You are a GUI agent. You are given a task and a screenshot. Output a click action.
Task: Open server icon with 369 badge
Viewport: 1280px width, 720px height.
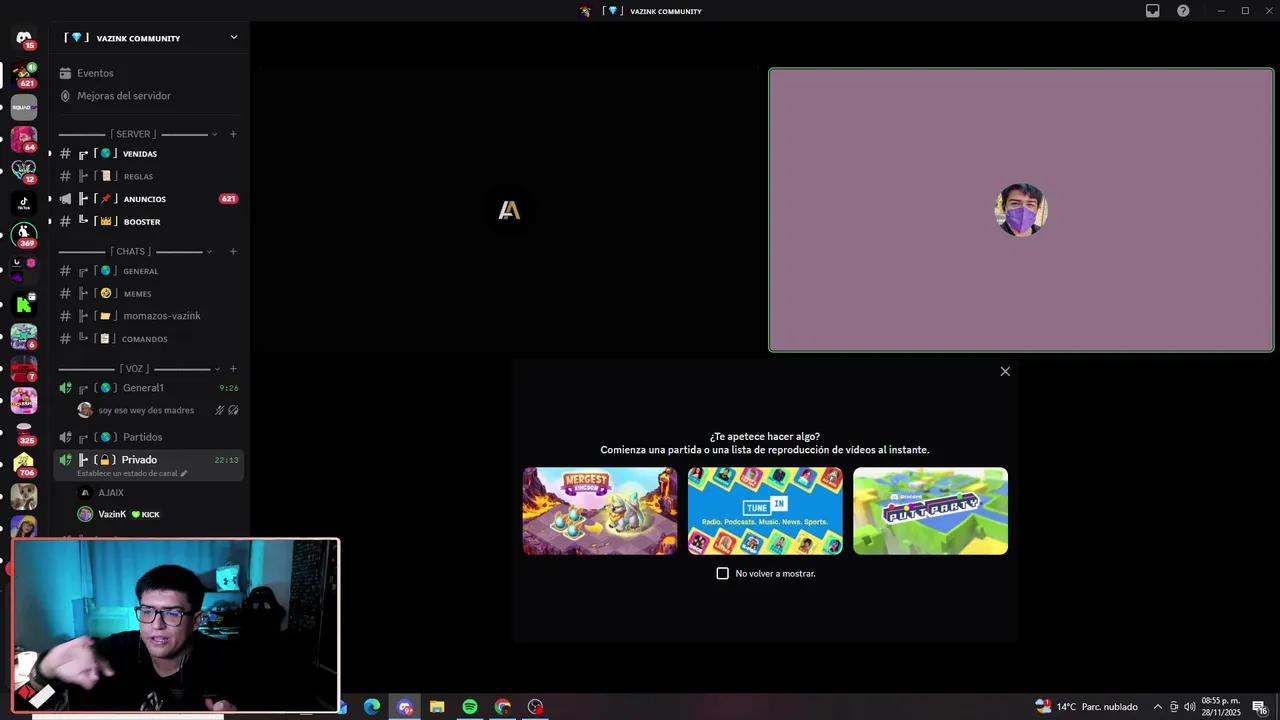tap(24, 235)
